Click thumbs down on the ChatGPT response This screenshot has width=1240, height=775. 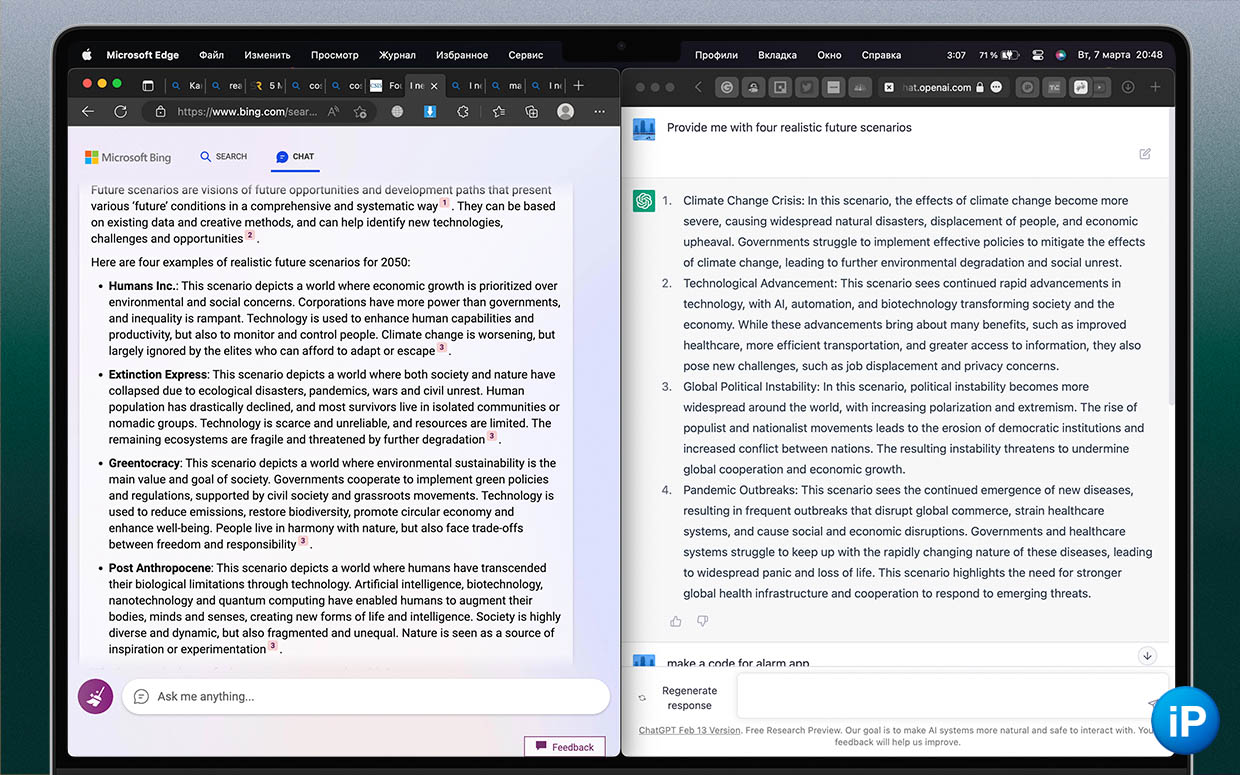tap(703, 621)
